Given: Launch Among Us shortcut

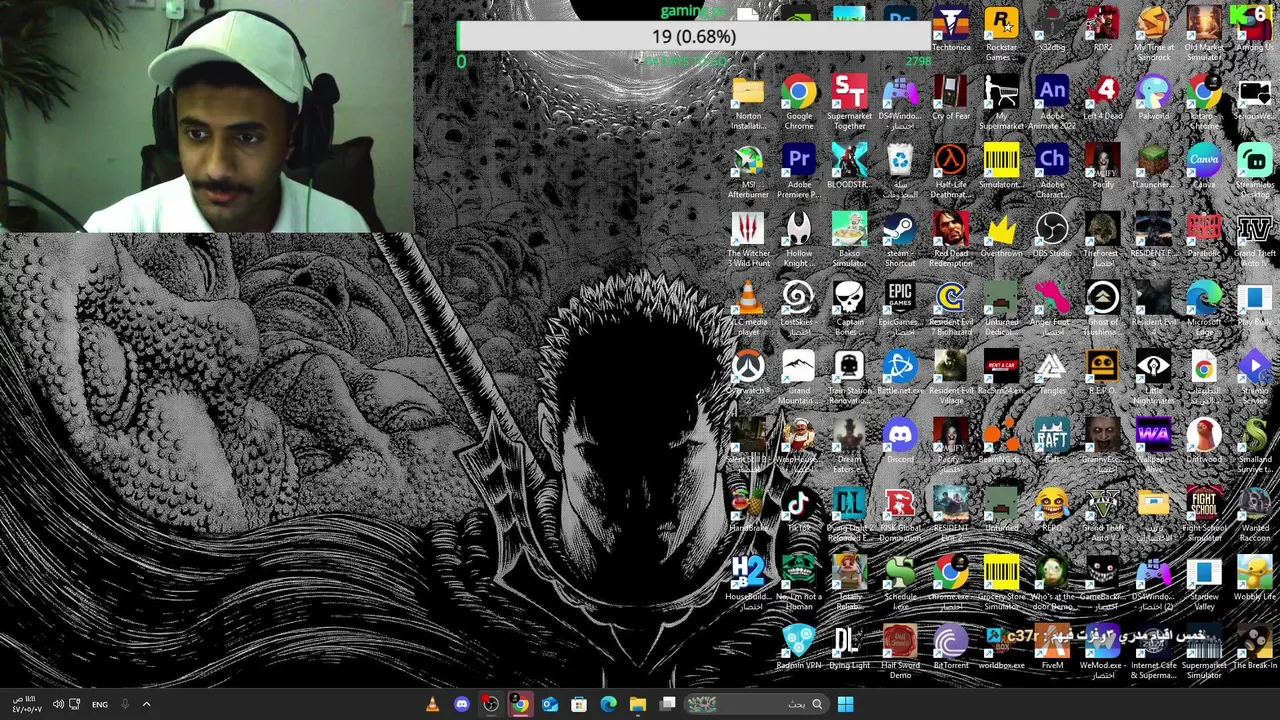Looking at the screenshot, I should tap(1255, 29).
